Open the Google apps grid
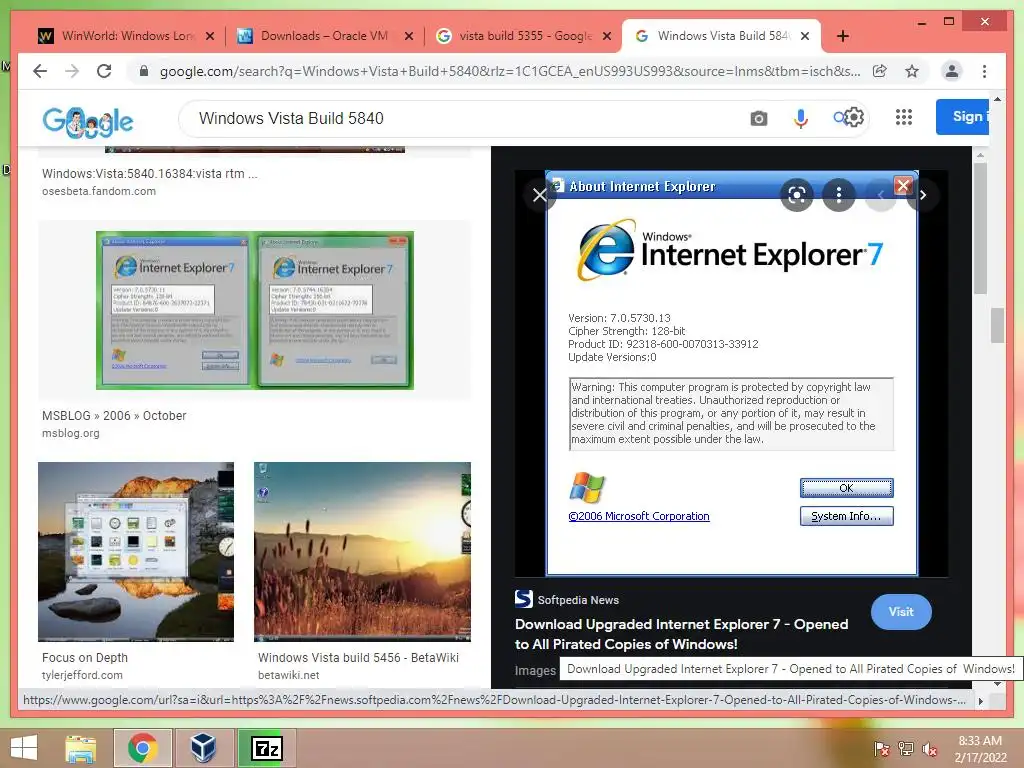This screenshot has height=768, width=1024. pos(904,117)
